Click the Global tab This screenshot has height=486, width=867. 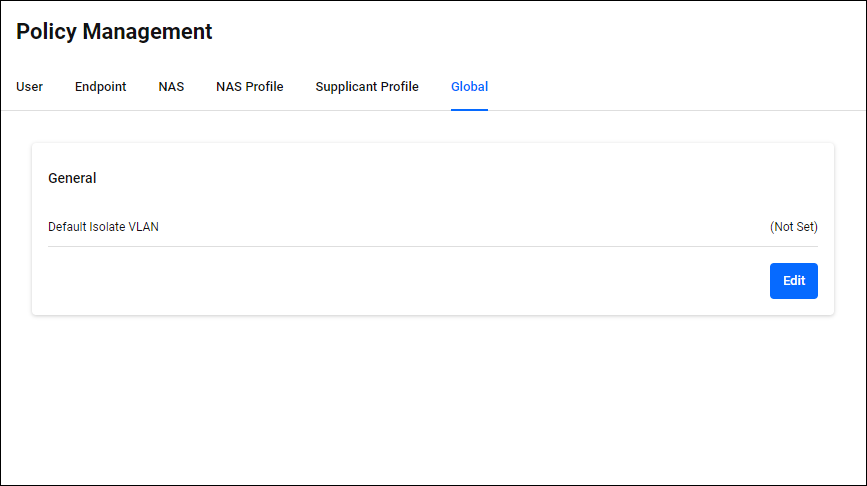pos(469,87)
